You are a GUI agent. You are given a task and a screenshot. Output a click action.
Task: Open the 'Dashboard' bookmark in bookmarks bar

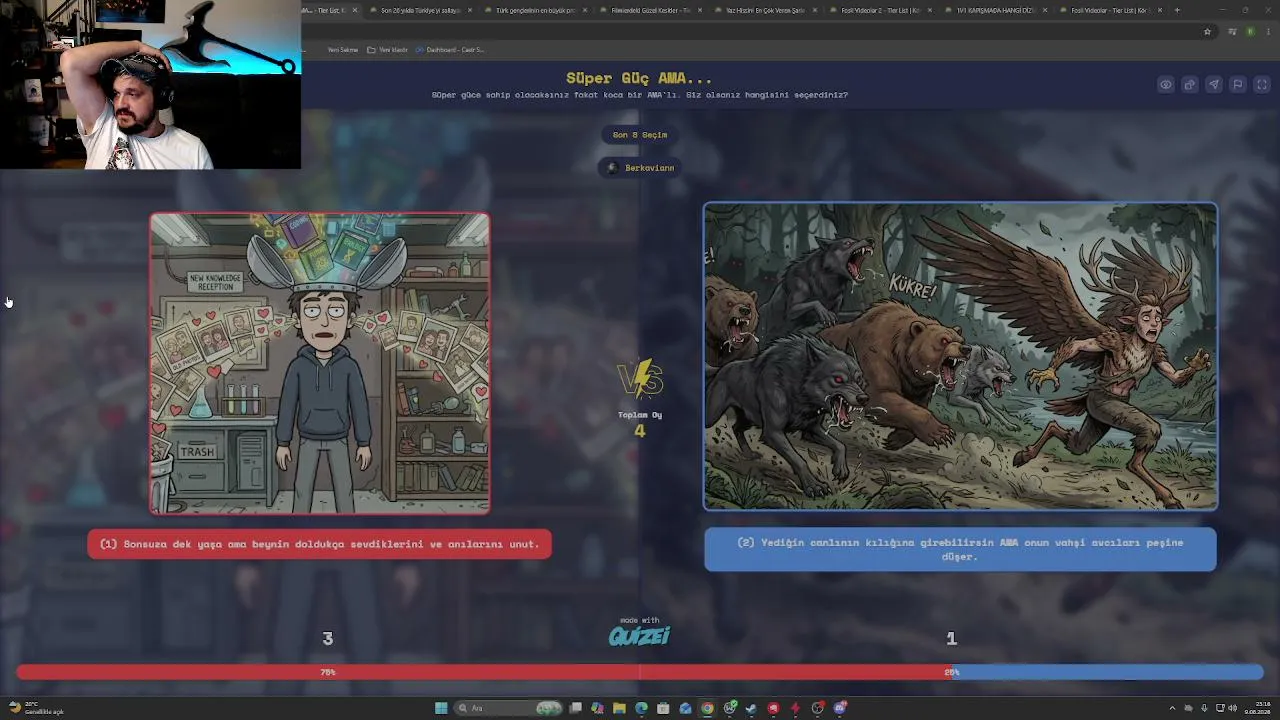(x=450, y=49)
